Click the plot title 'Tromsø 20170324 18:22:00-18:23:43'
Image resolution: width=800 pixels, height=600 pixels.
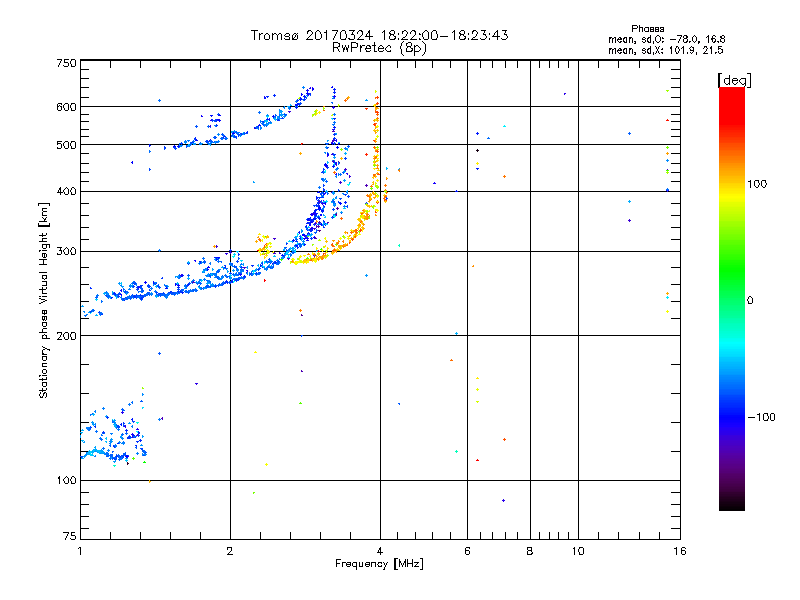pyautogui.click(x=380, y=35)
